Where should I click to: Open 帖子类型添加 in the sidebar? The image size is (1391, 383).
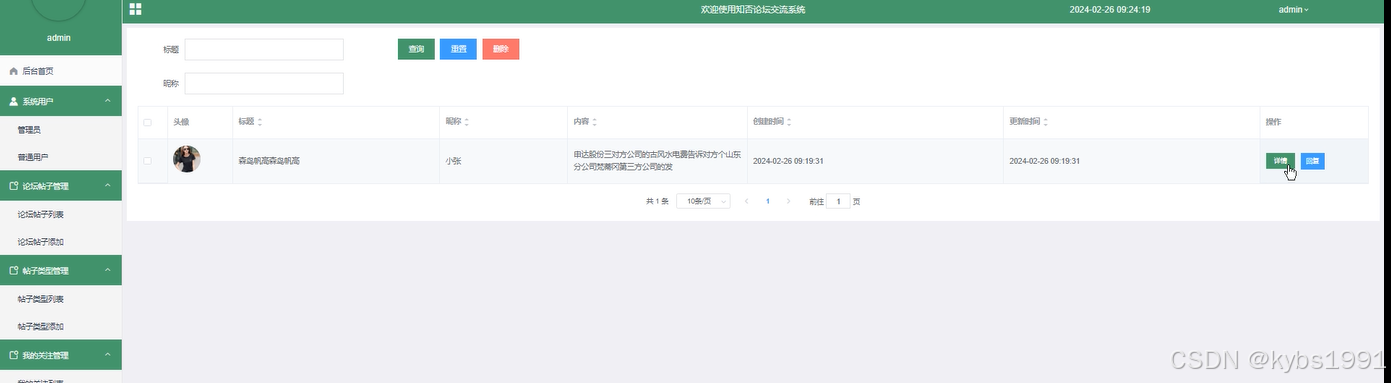(61, 326)
